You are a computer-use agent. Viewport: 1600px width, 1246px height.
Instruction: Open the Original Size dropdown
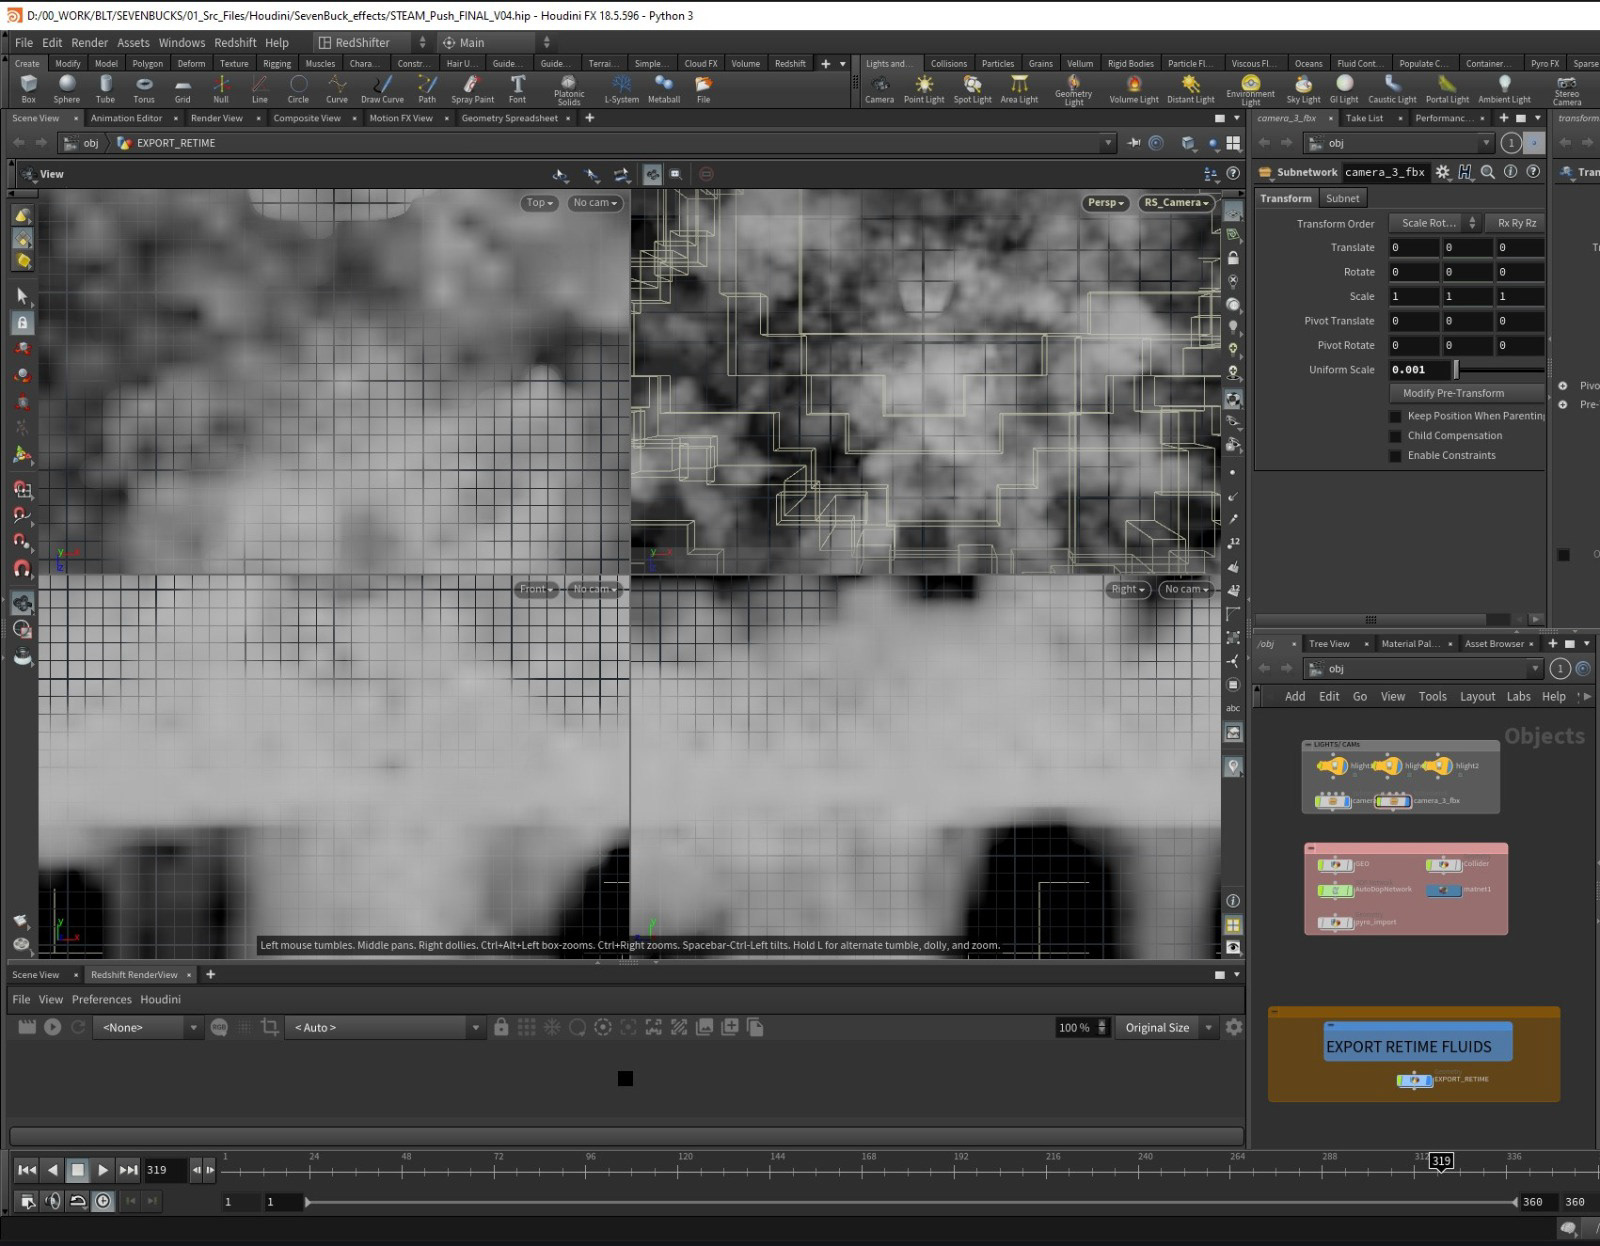(1167, 1027)
